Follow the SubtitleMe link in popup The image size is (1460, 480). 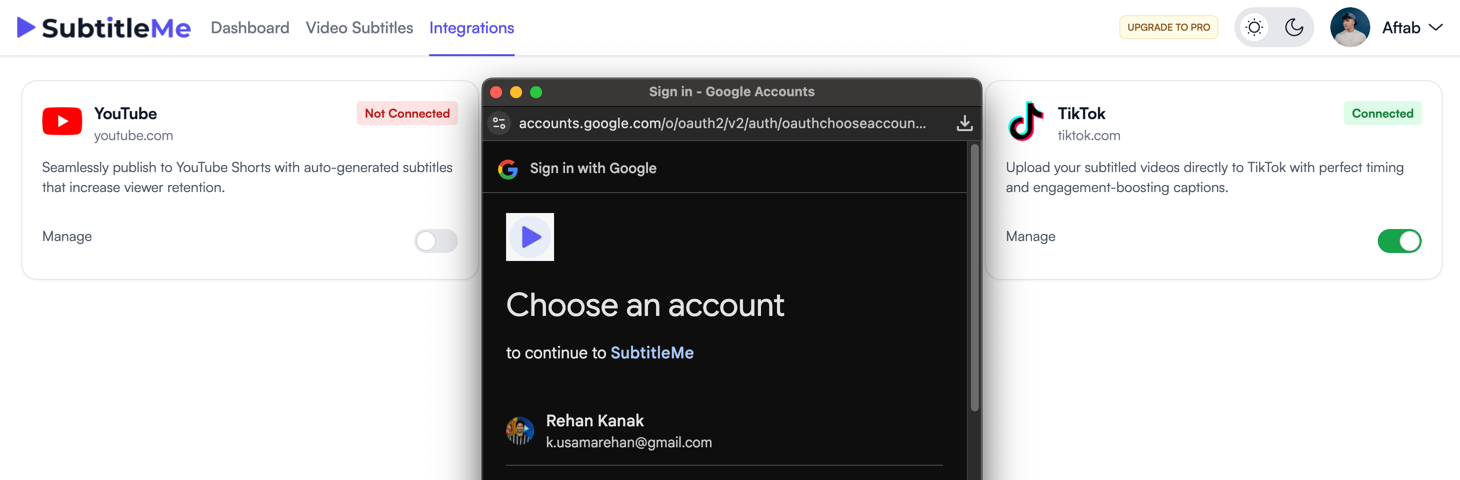tap(652, 353)
